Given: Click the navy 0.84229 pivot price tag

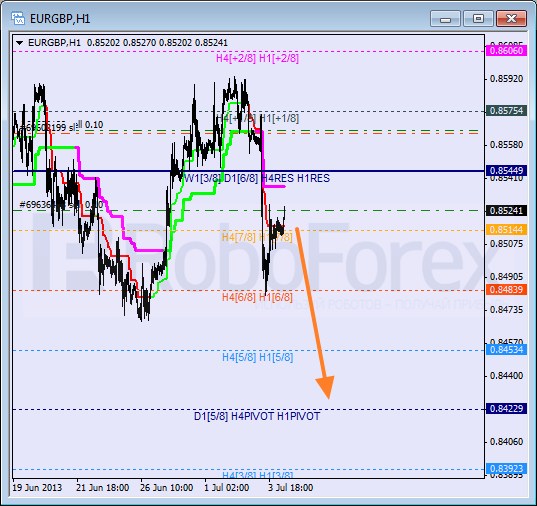Looking at the screenshot, I should 506,408.
